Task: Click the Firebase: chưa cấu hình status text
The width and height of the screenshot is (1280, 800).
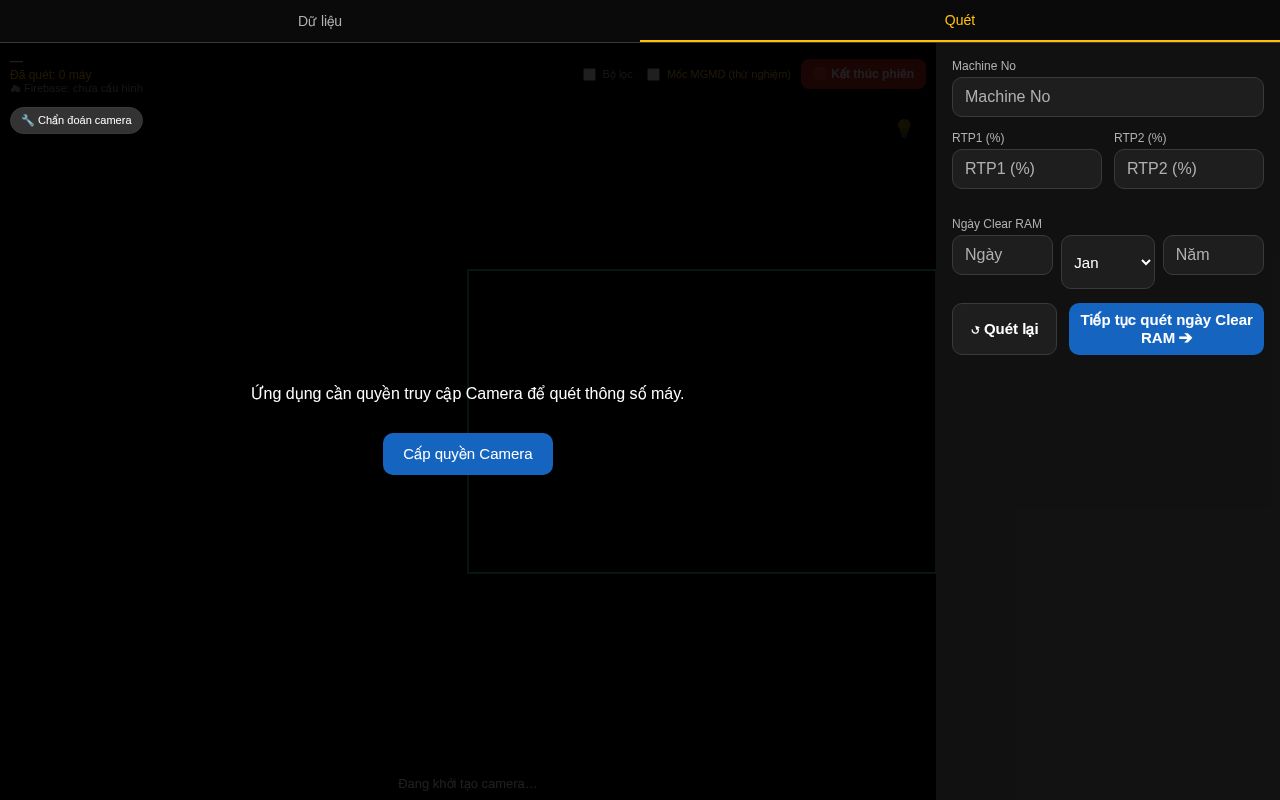Action: (x=77, y=88)
